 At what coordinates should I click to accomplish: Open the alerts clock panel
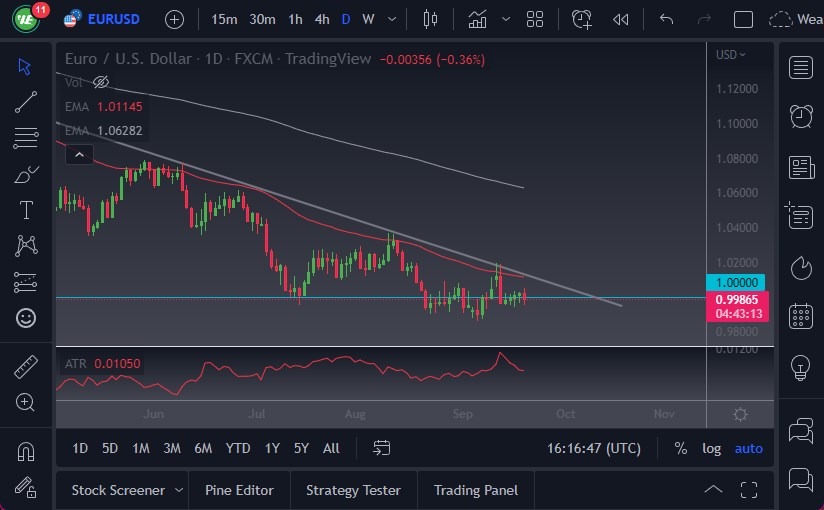pos(800,116)
